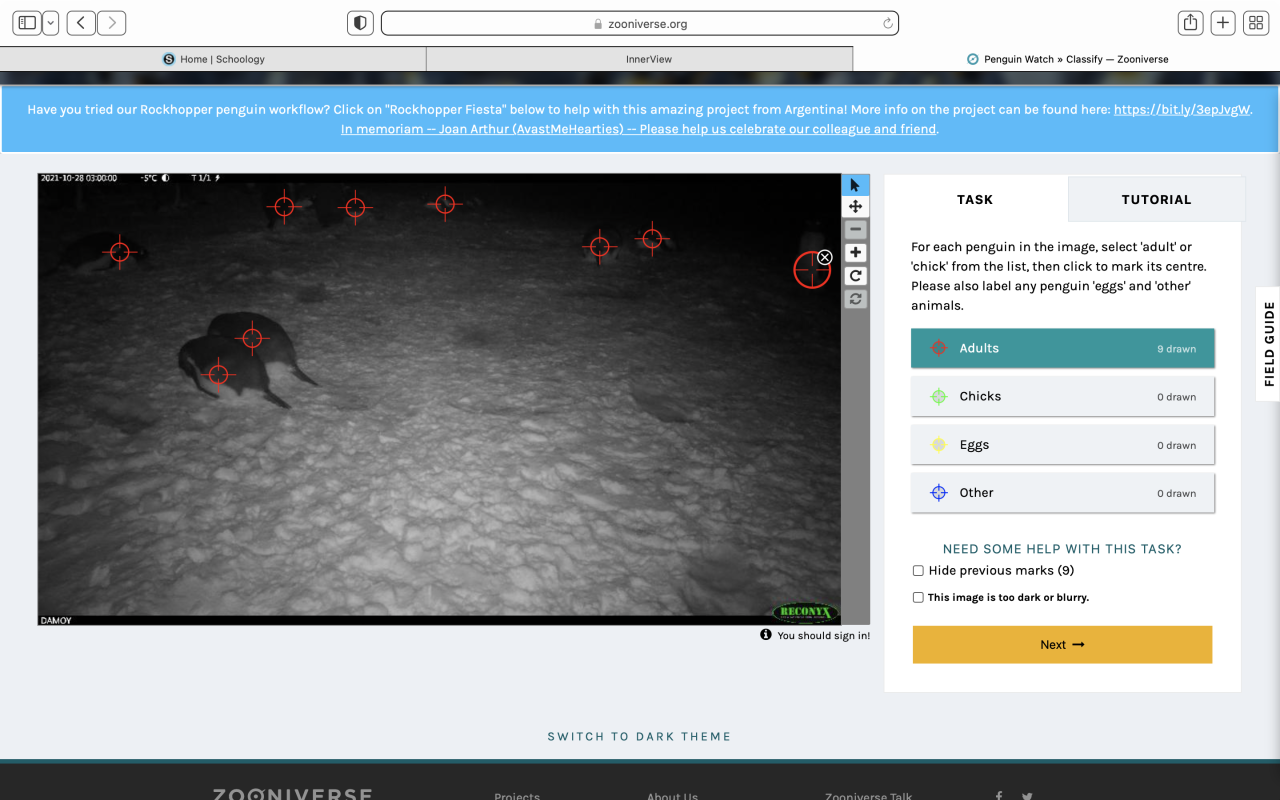Image resolution: width=1280 pixels, height=800 pixels.
Task: Click the blue Other crosshair icon
Action: [938, 493]
